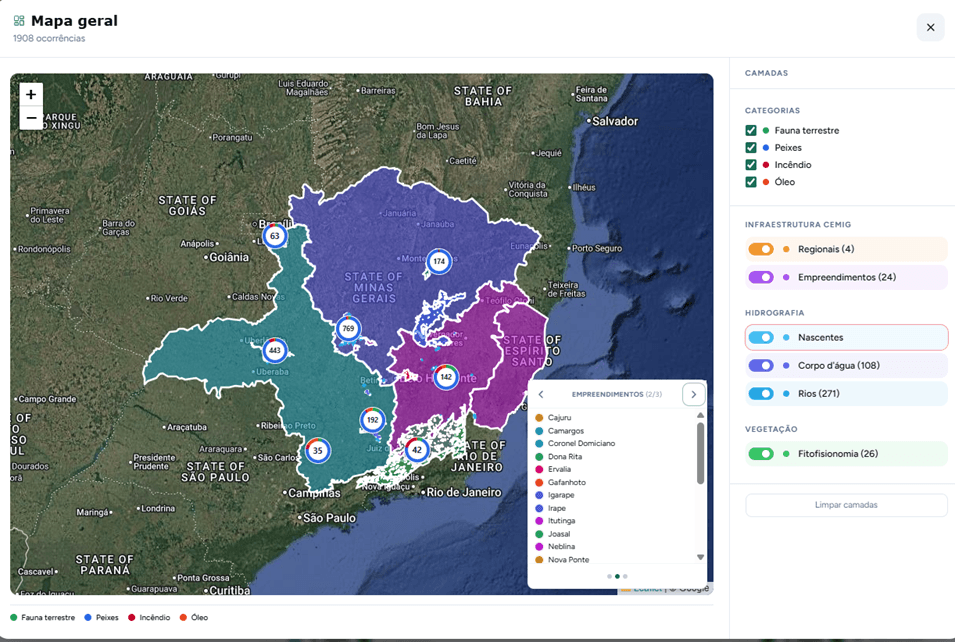Click the cluster marker showing 443
Screen dimensions: 955x642
click(x=274, y=350)
